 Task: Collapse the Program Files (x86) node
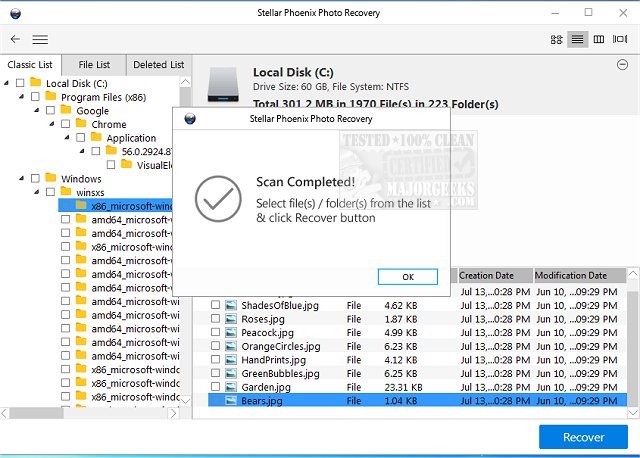(x=21, y=97)
